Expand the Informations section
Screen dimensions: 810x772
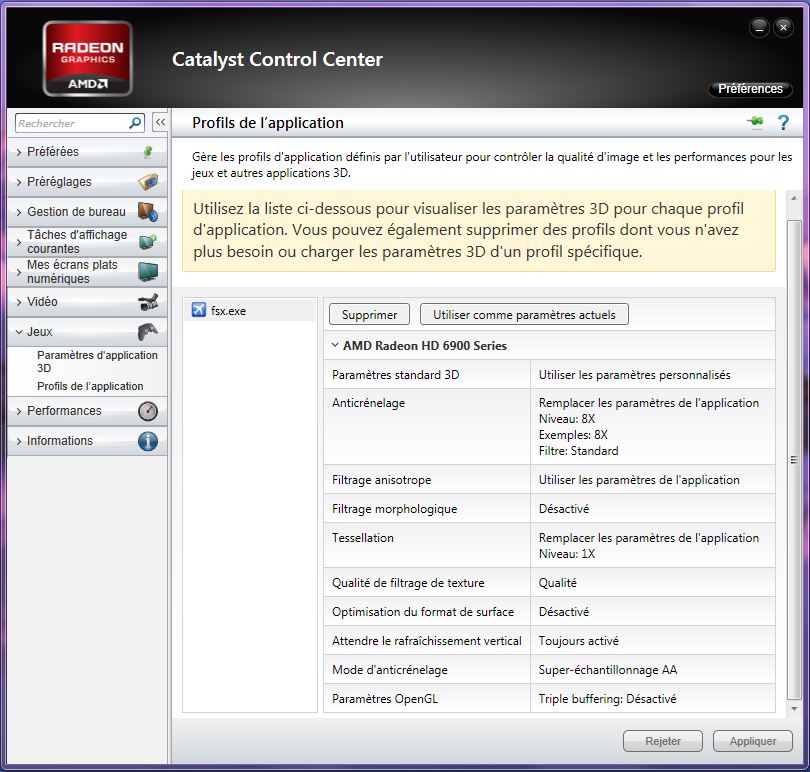point(87,441)
